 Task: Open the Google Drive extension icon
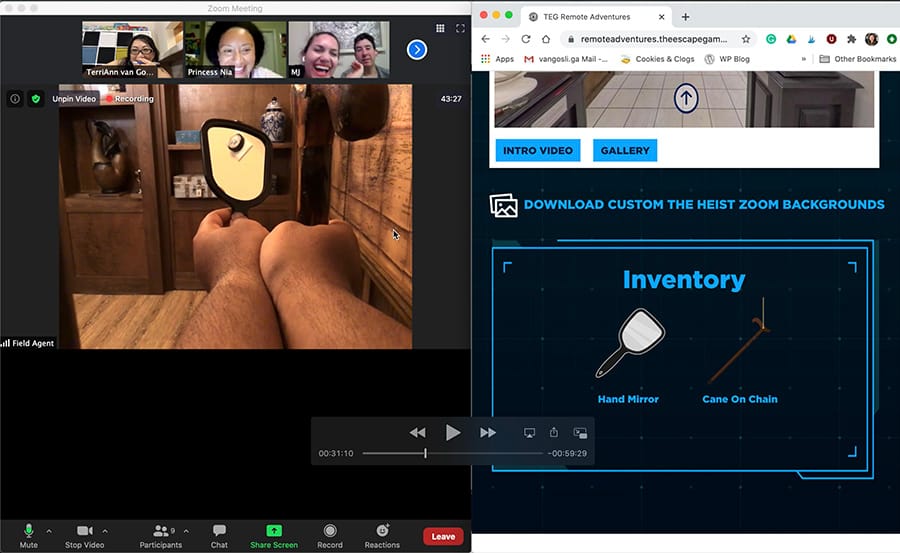tap(791, 39)
